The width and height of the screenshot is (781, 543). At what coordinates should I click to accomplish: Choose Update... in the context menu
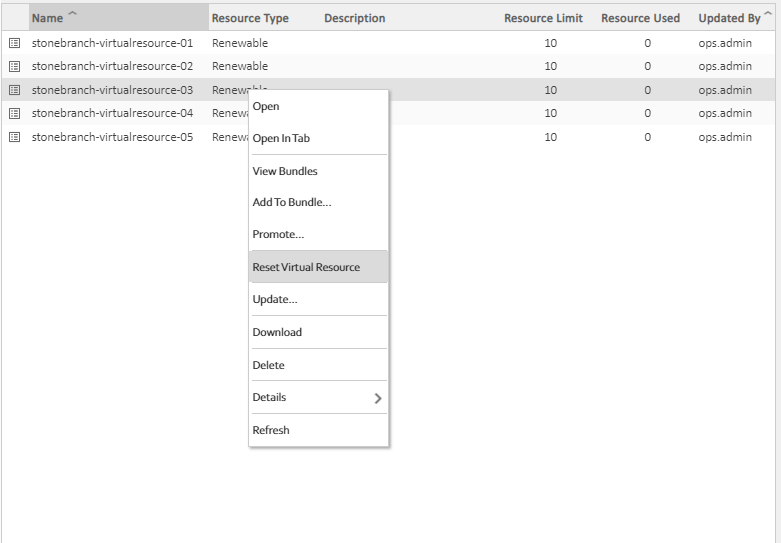point(275,299)
